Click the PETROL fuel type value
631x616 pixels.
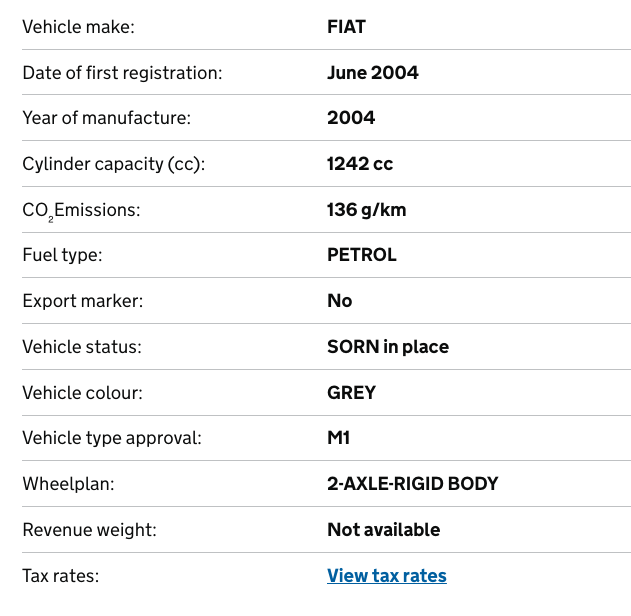pos(362,255)
